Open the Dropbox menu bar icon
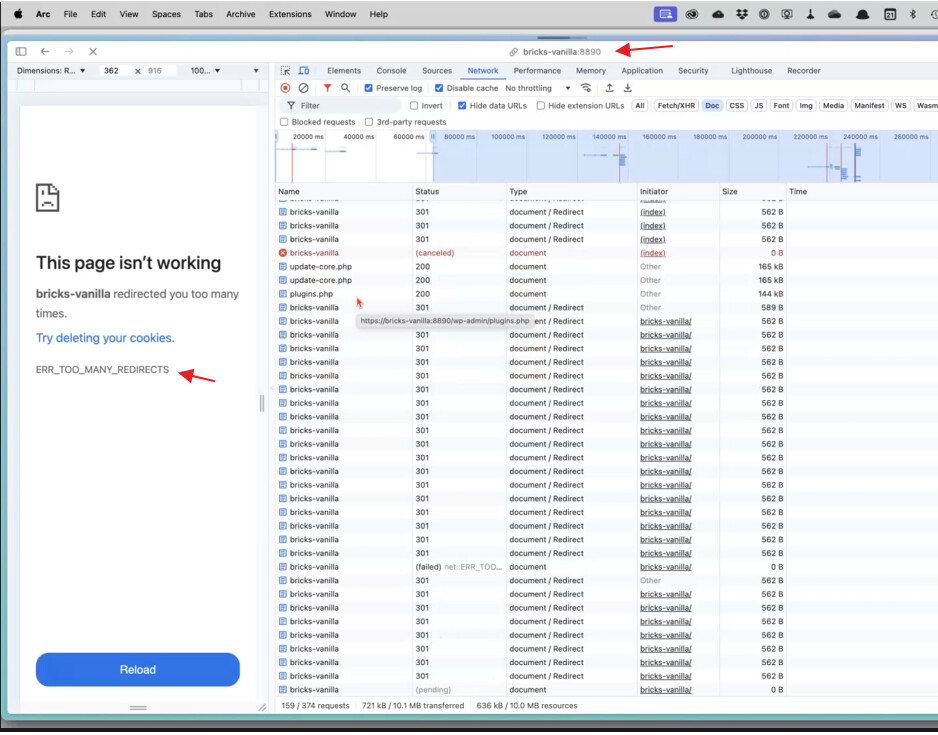Screen dimensions: 938x735 [x=742, y=14]
